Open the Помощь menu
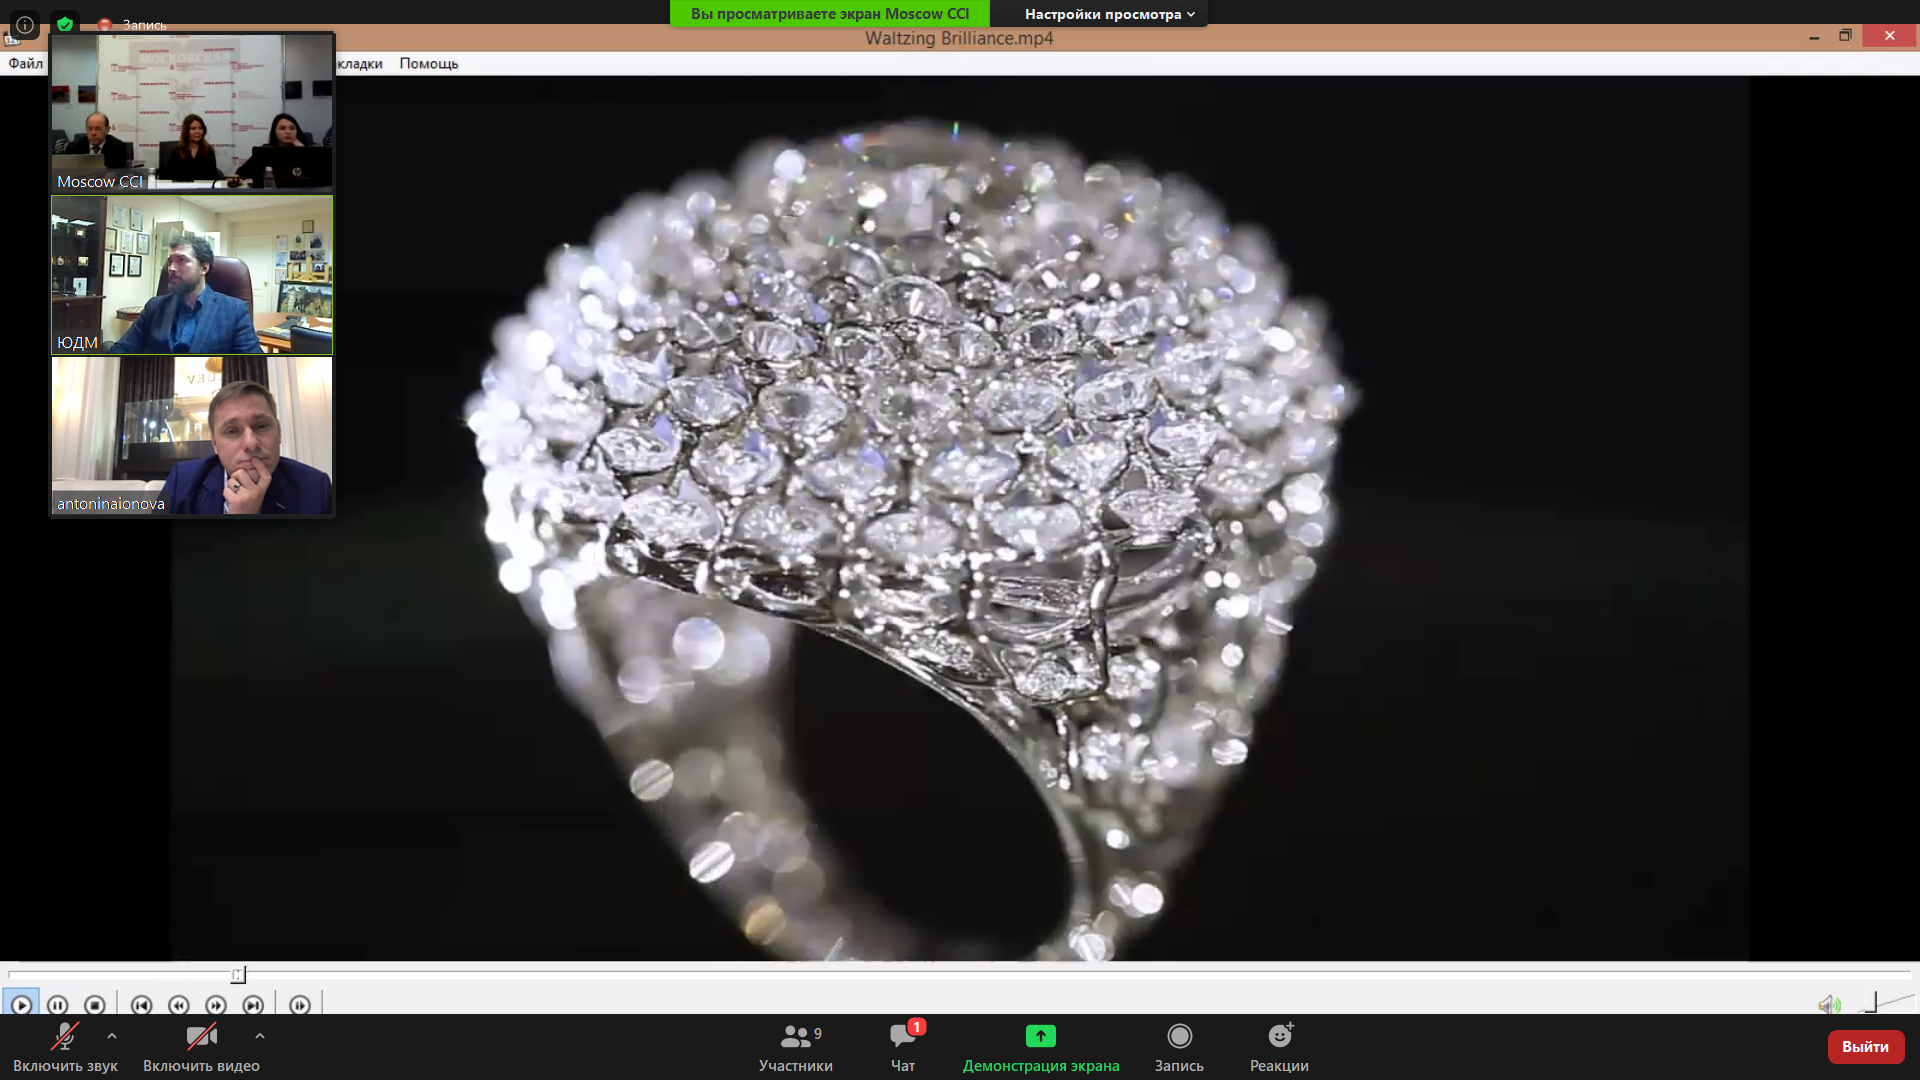This screenshot has height=1080, width=1920. pyautogui.click(x=428, y=63)
